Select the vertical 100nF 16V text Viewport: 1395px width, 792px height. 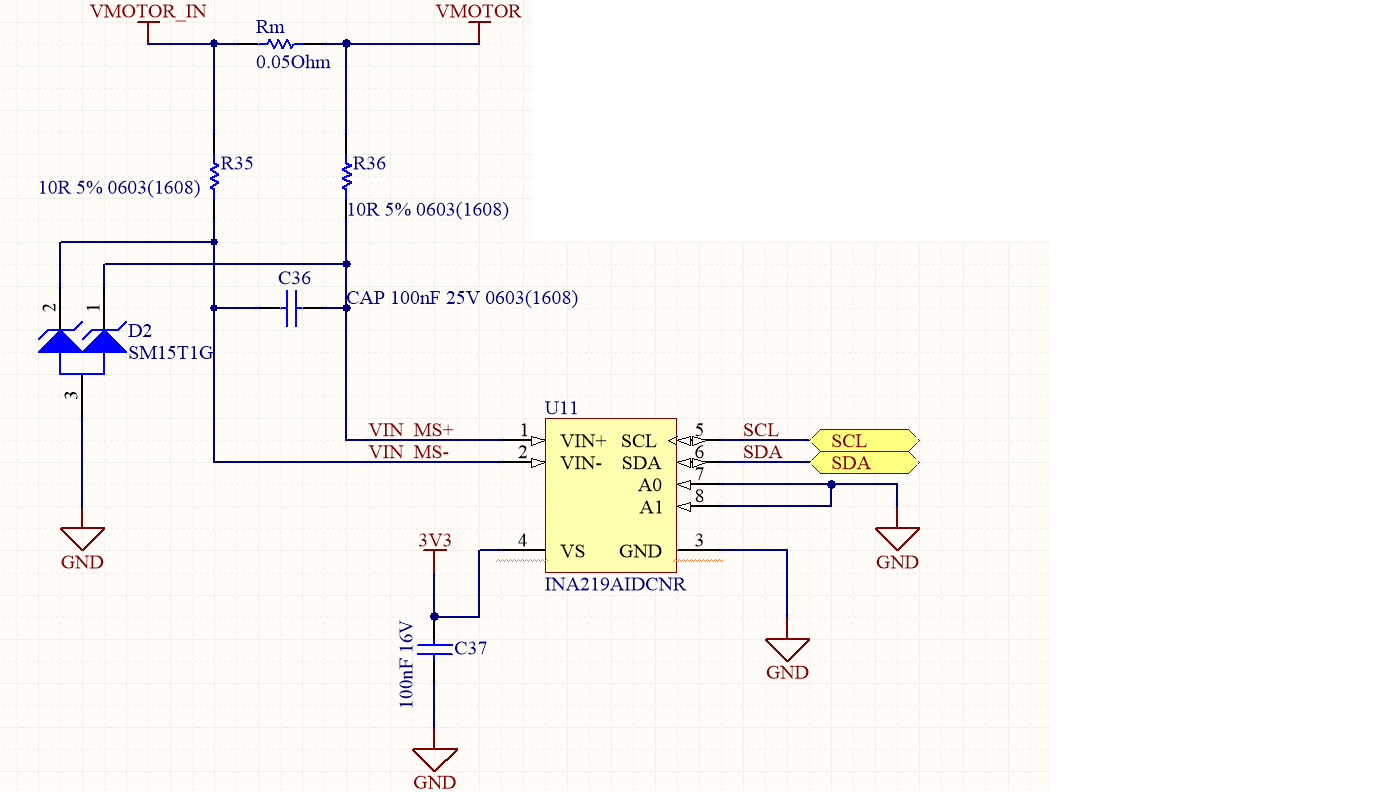[406, 663]
